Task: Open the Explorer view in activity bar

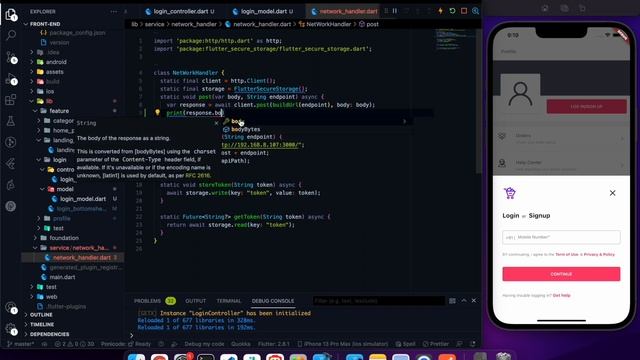Action: (x=11, y=14)
